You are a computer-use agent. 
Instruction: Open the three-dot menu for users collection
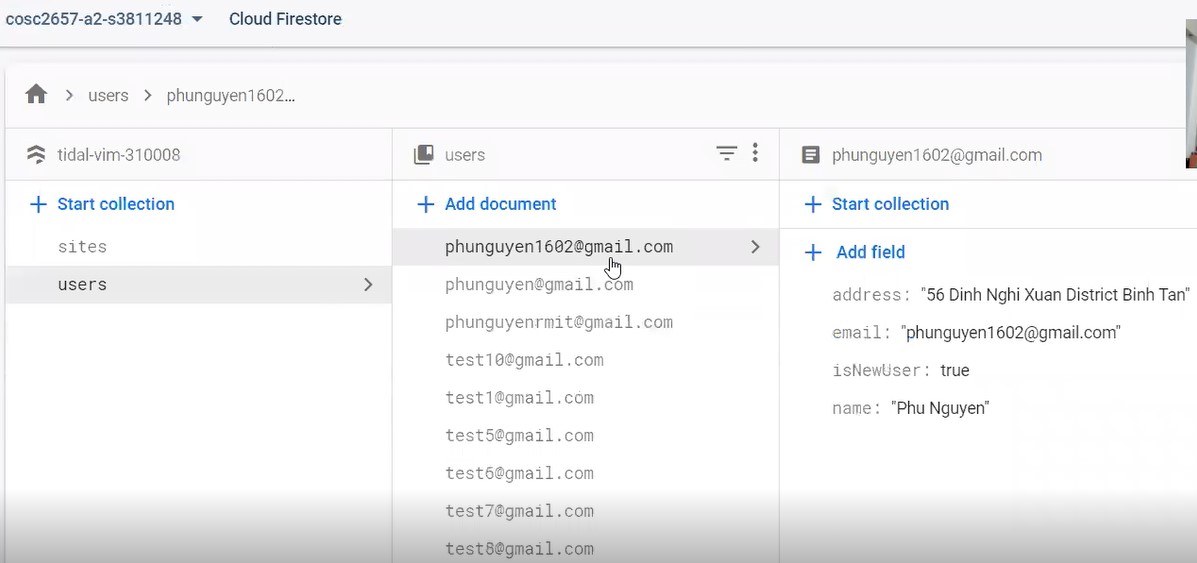pos(755,154)
